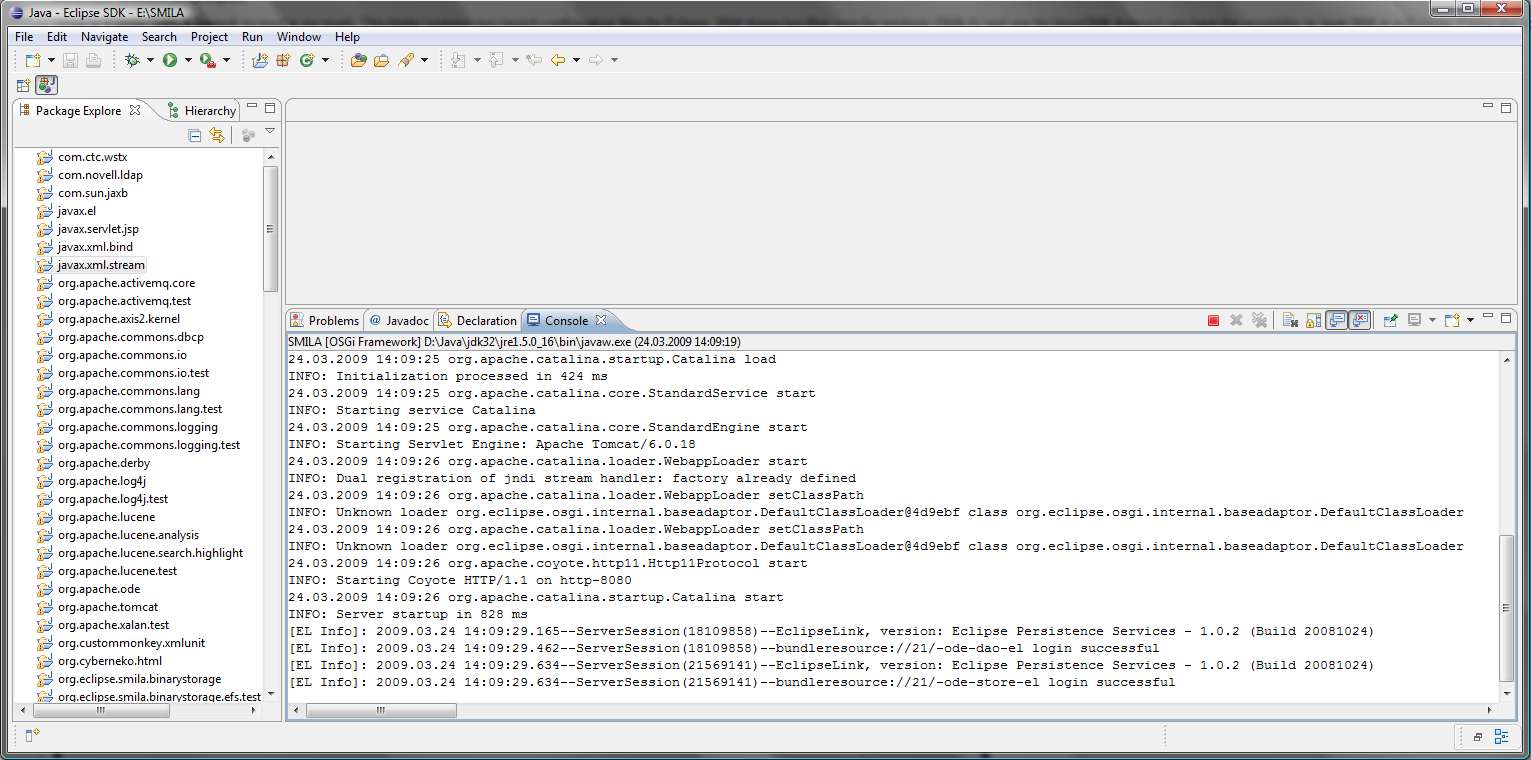Click the Clear Console icon
This screenshot has width=1531, height=760.
(1290, 321)
